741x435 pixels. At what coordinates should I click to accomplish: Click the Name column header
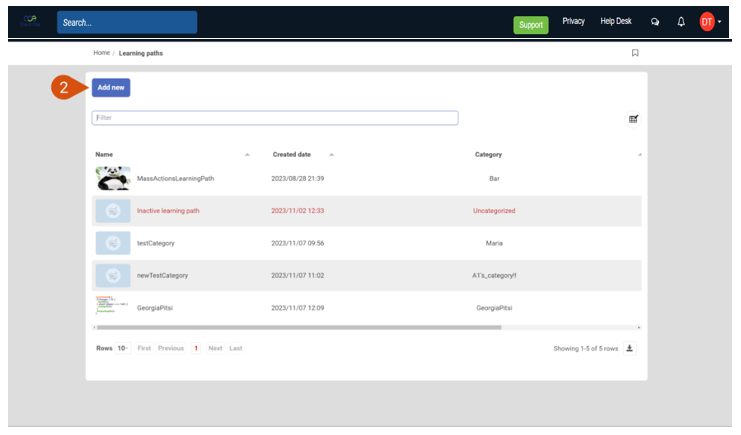click(104, 155)
